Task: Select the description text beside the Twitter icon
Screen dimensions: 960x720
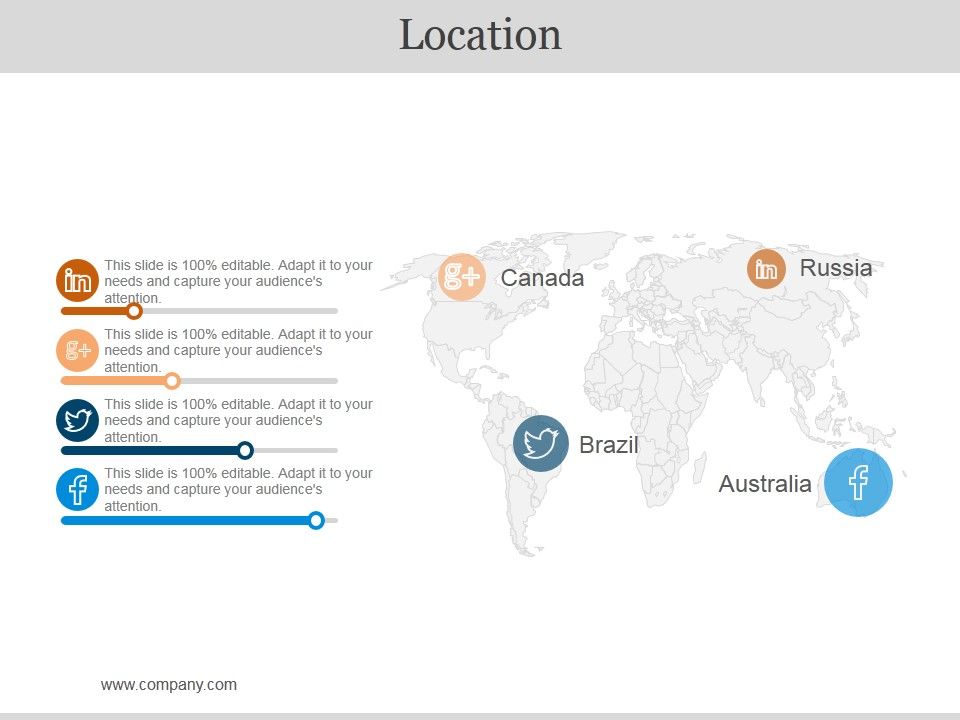Action: point(238,421)
